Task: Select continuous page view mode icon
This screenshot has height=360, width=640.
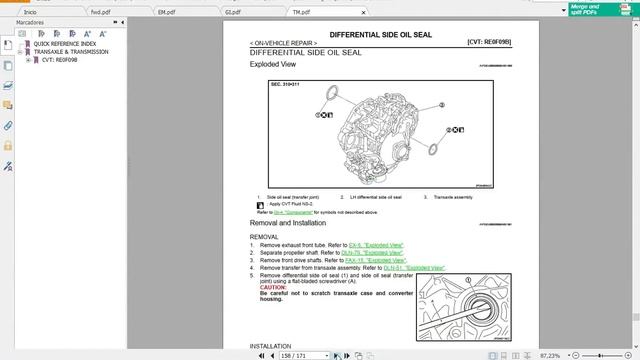Action: (504, 356)
